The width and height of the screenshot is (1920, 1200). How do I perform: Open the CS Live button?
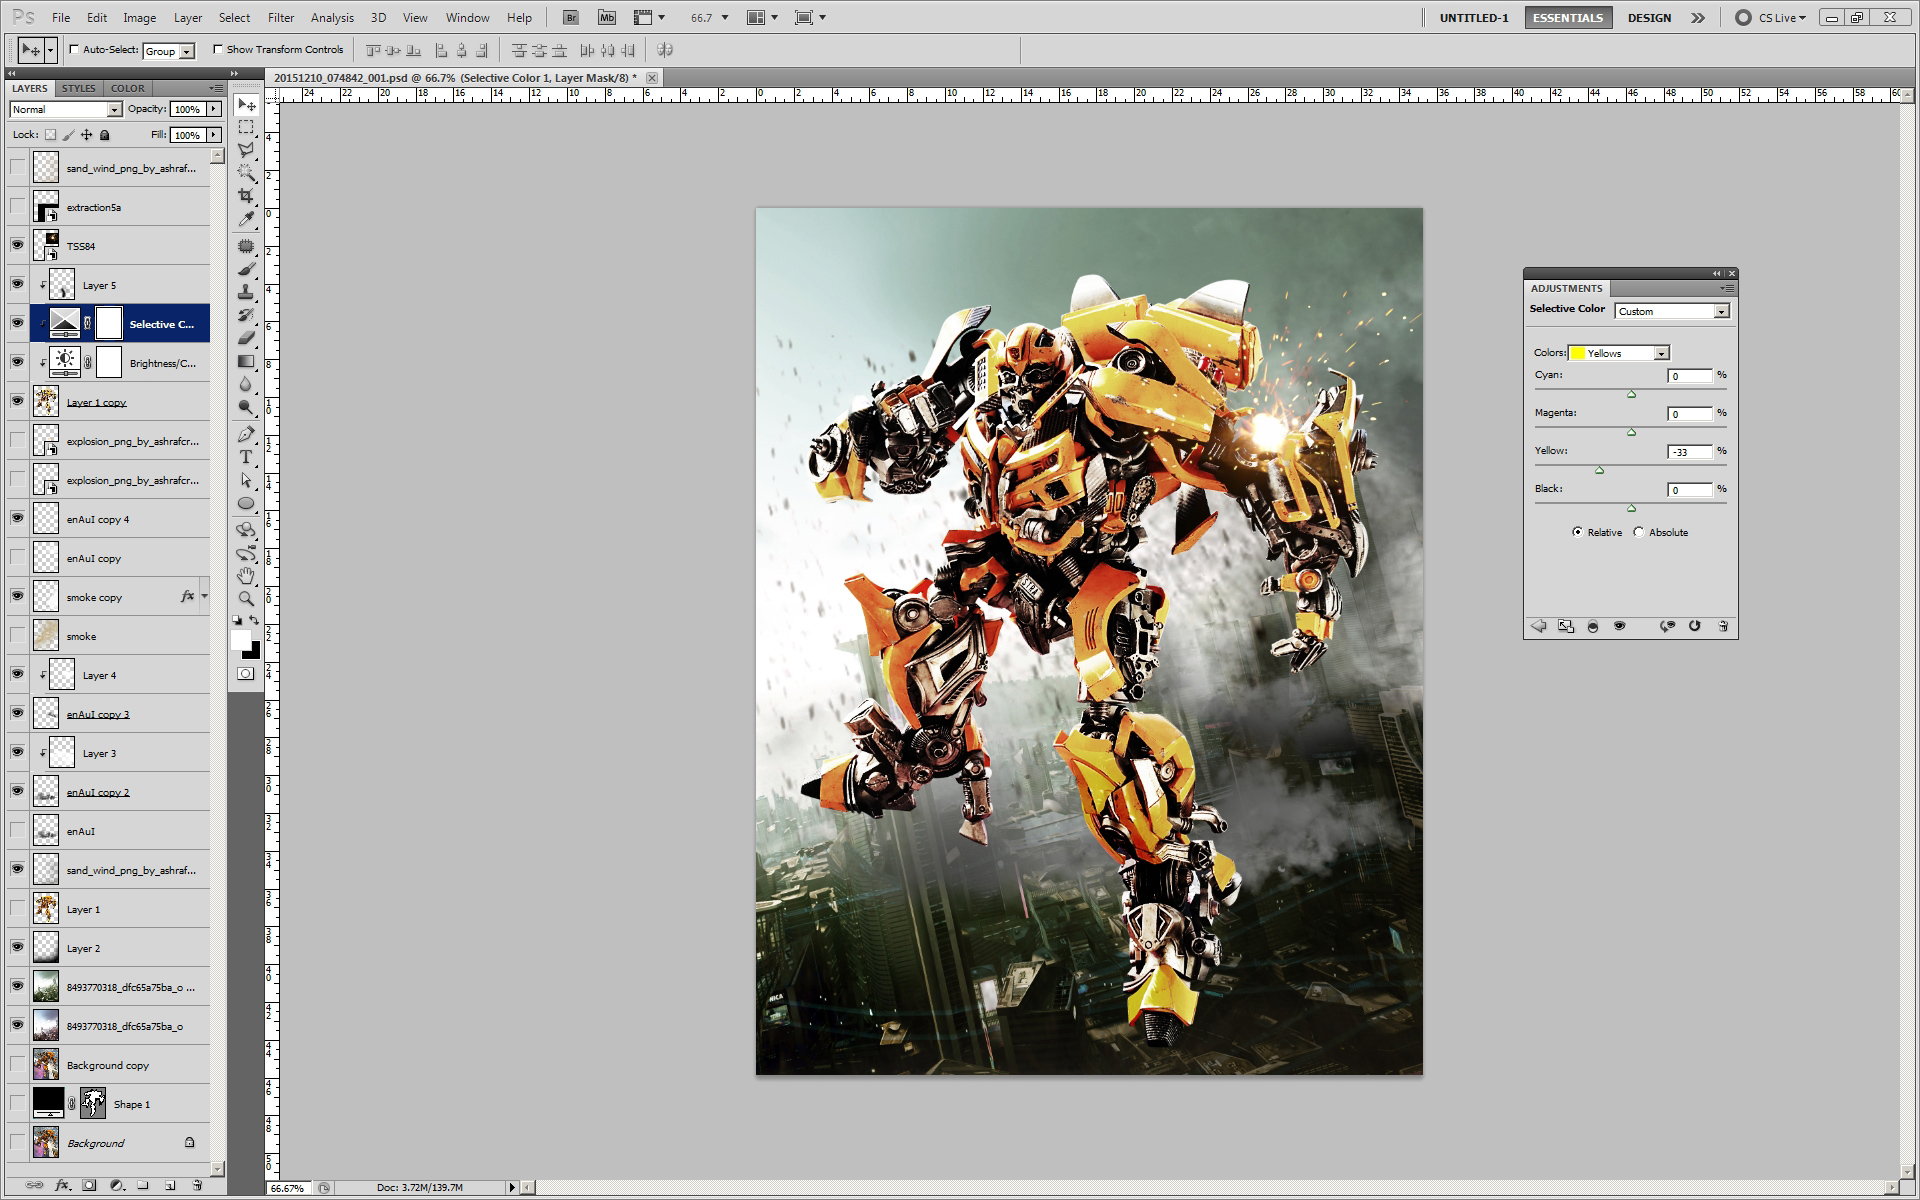click(x=1771, y=17)
